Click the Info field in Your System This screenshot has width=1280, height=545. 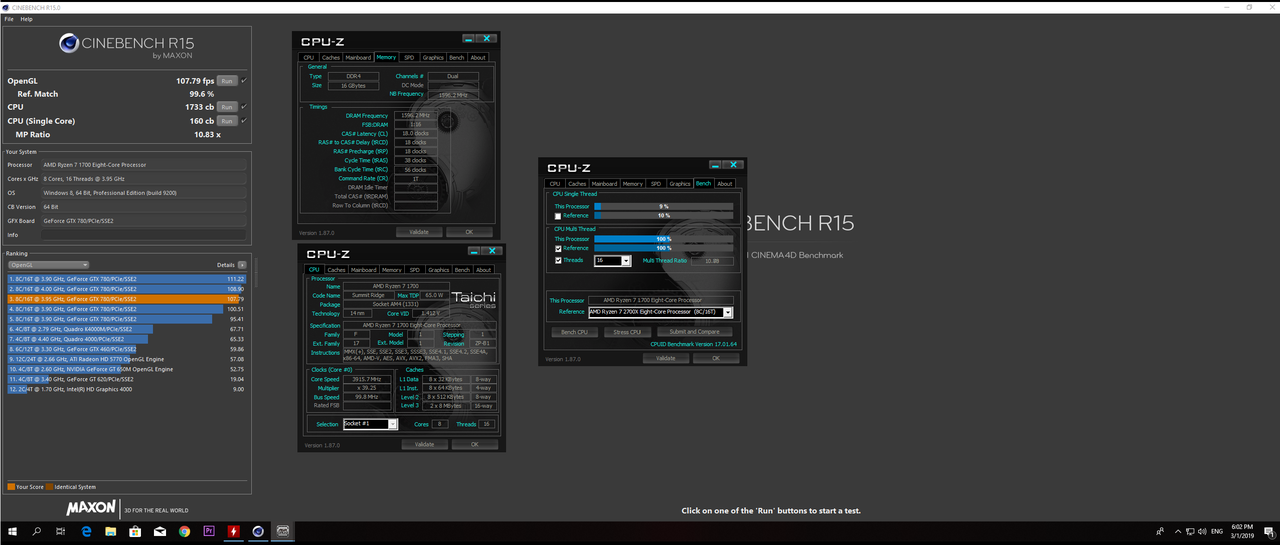[x=143, y=235]
